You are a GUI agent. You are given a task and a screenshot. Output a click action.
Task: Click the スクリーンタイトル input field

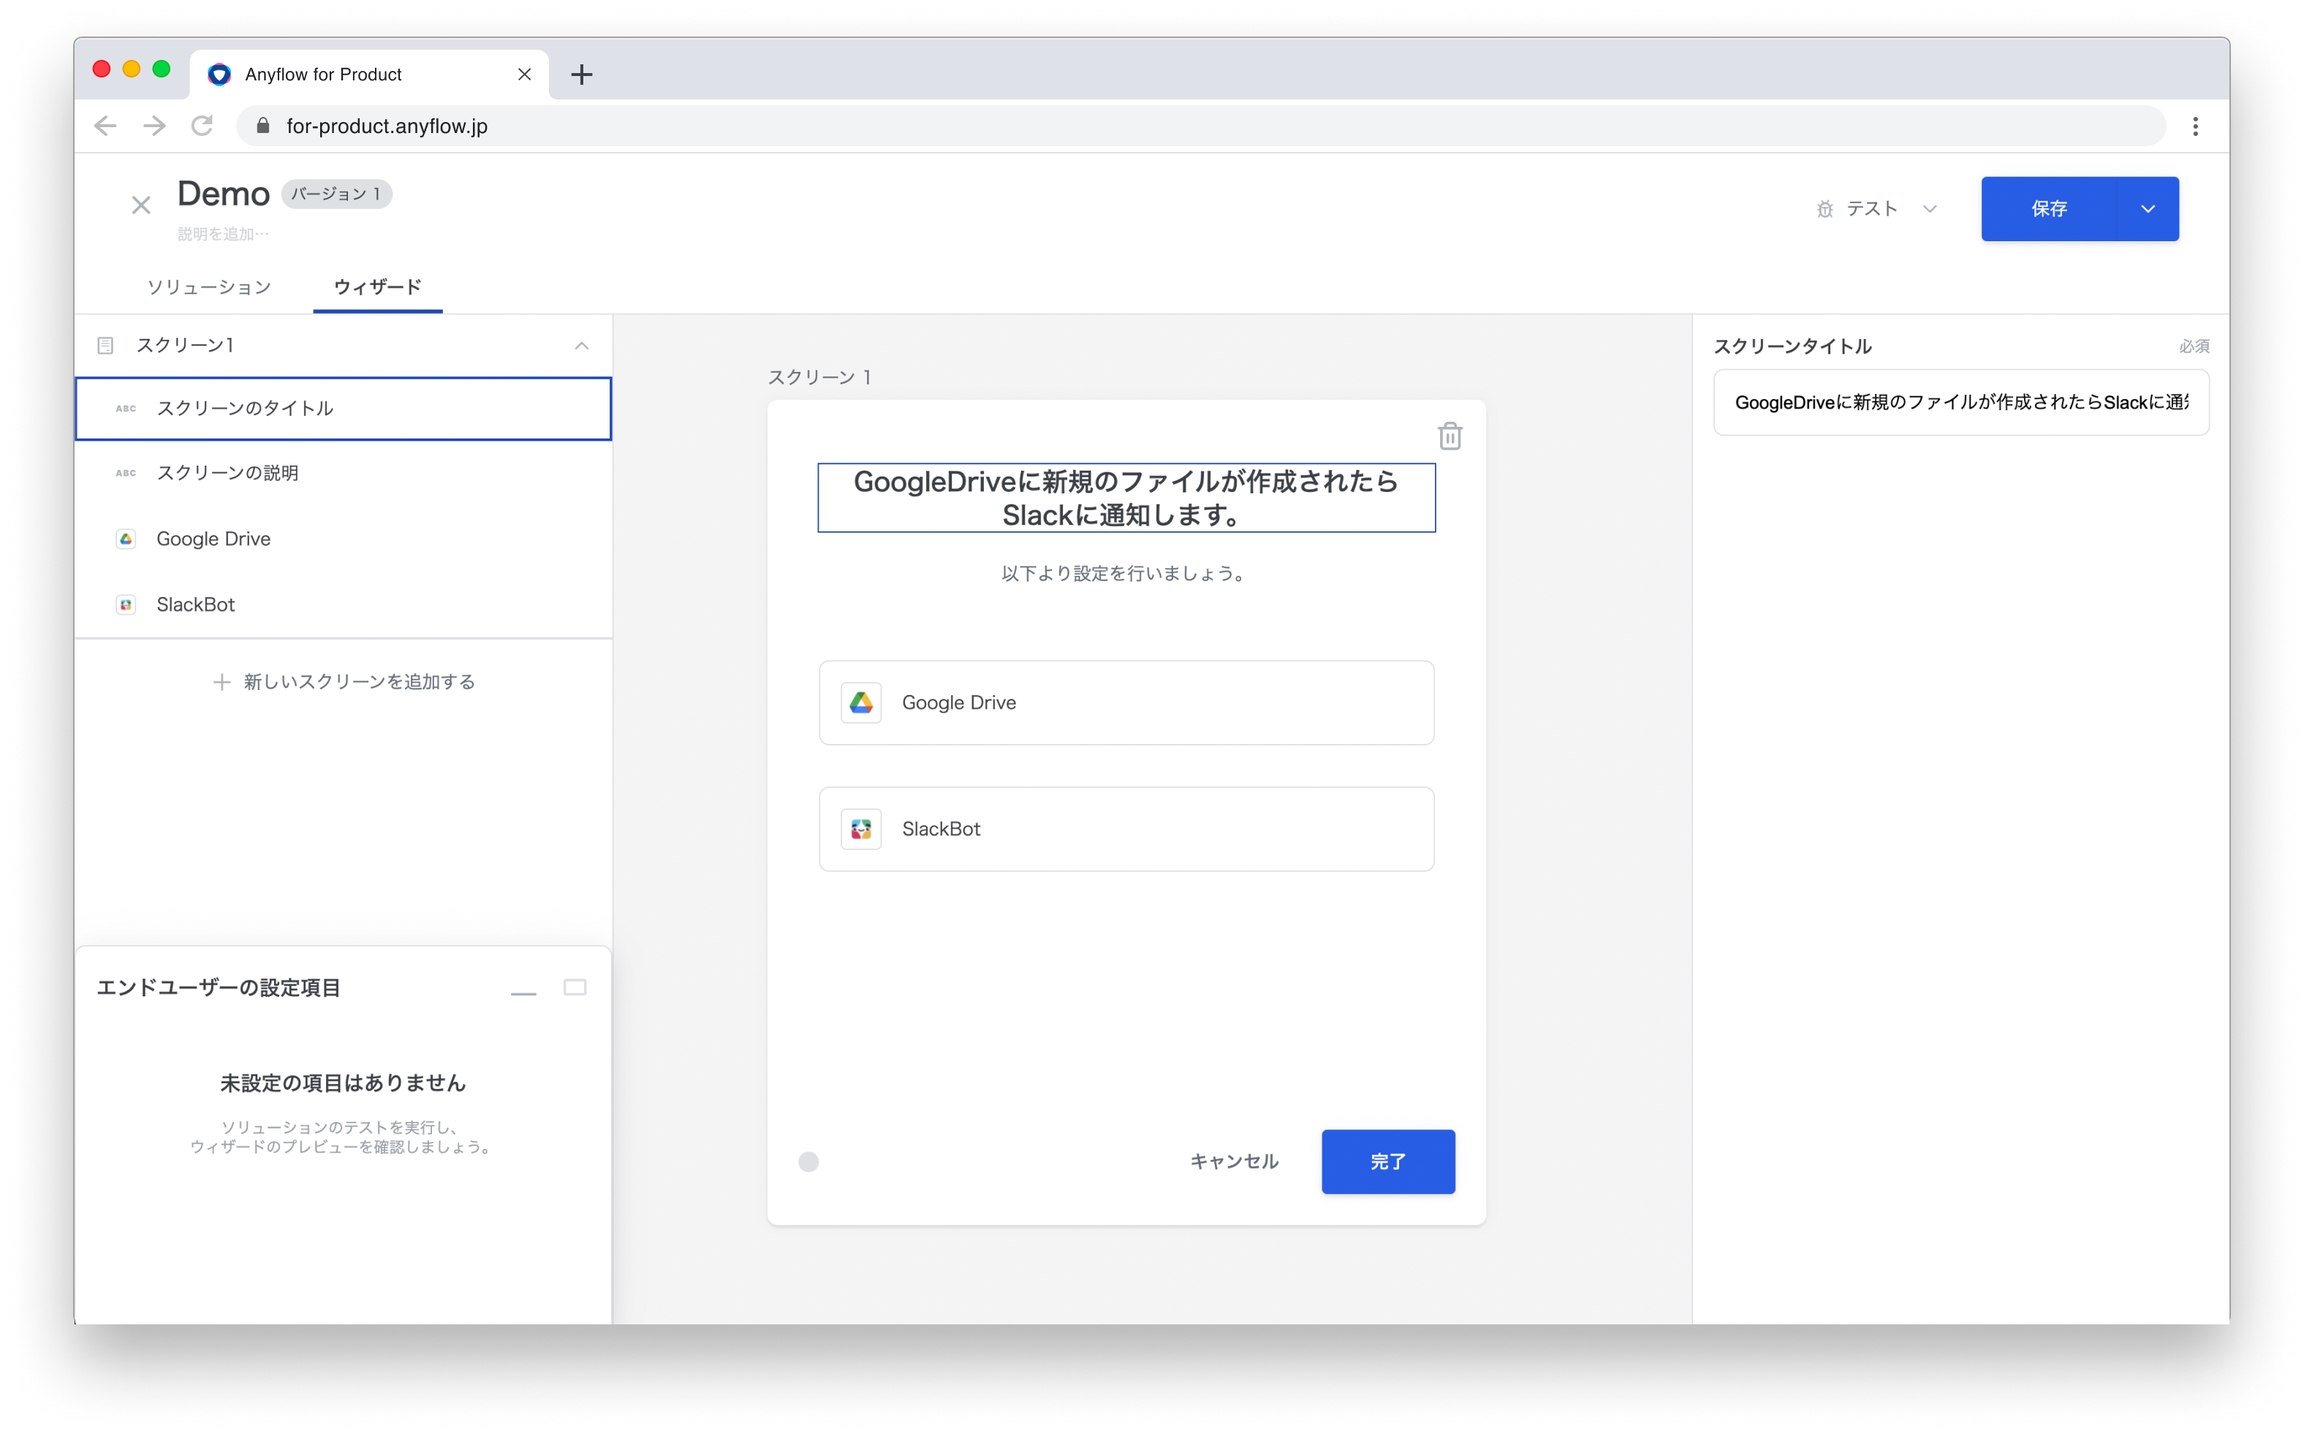pyautogui.click(x=1960, y=403)
